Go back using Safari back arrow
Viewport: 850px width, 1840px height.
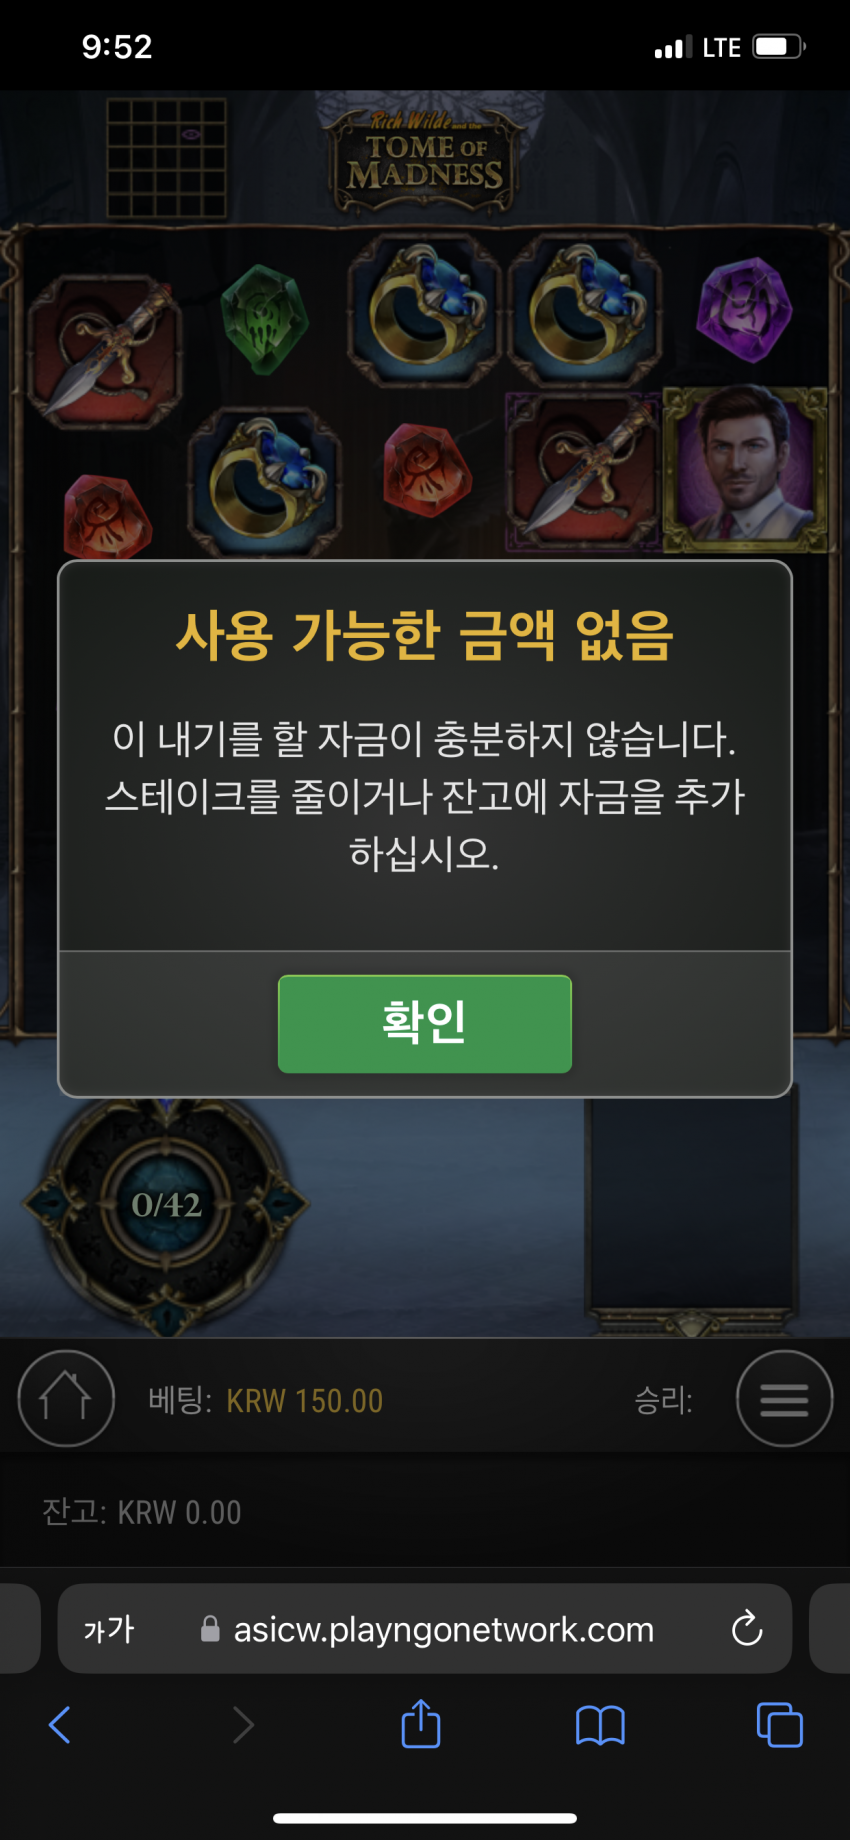point(60,1725)
